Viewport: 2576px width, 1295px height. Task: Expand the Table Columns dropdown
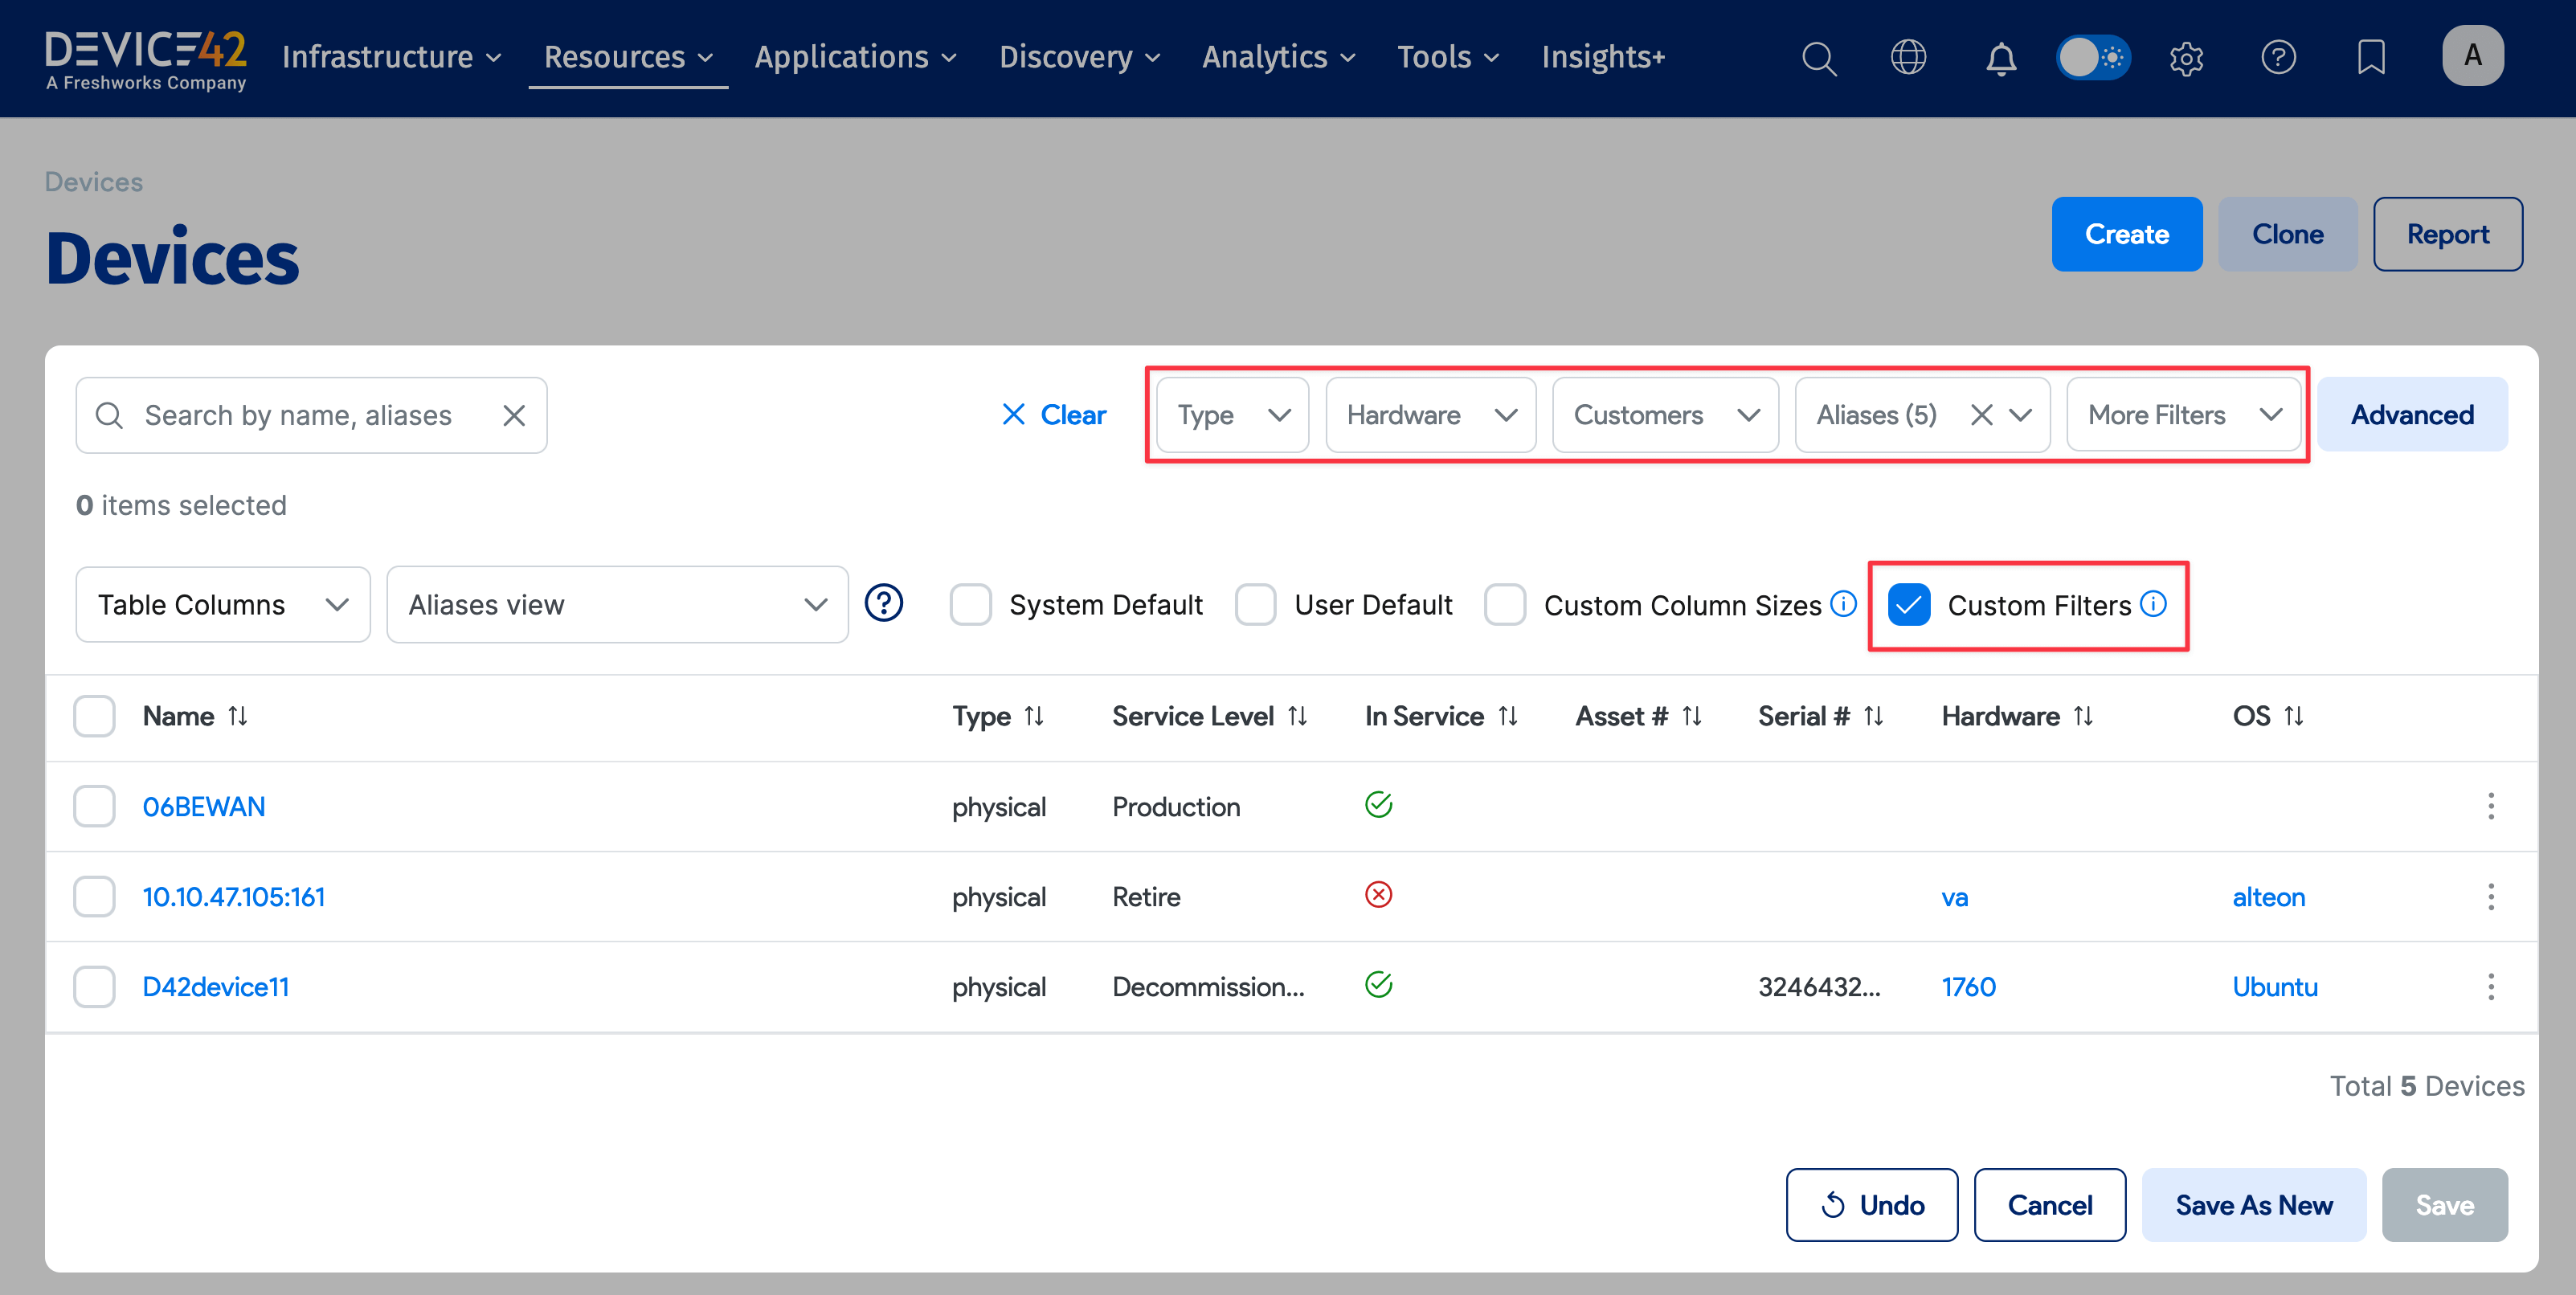coord(223,605)
